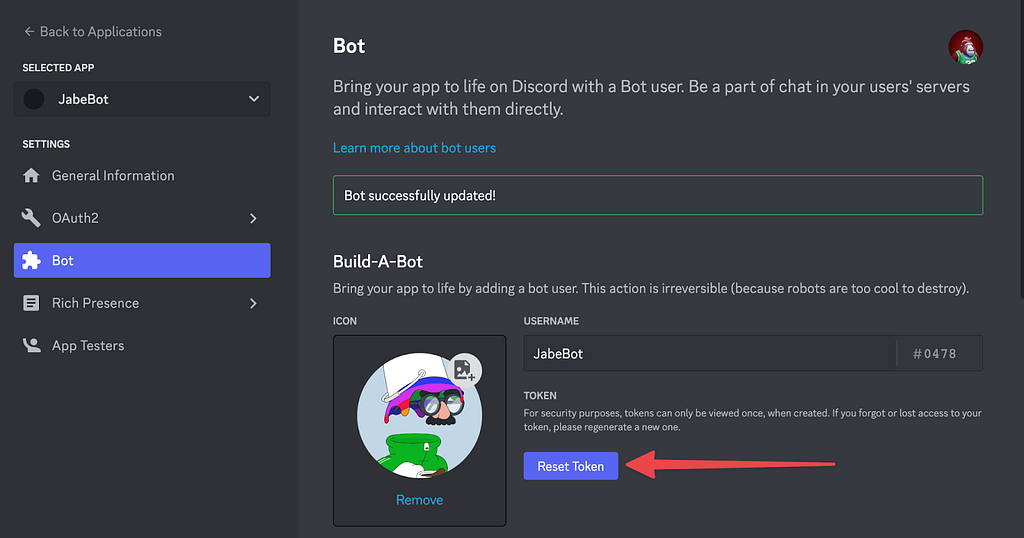Click the Bot puzzle piece icon
Screen dimensions: 1024x538
click(31, 261)
